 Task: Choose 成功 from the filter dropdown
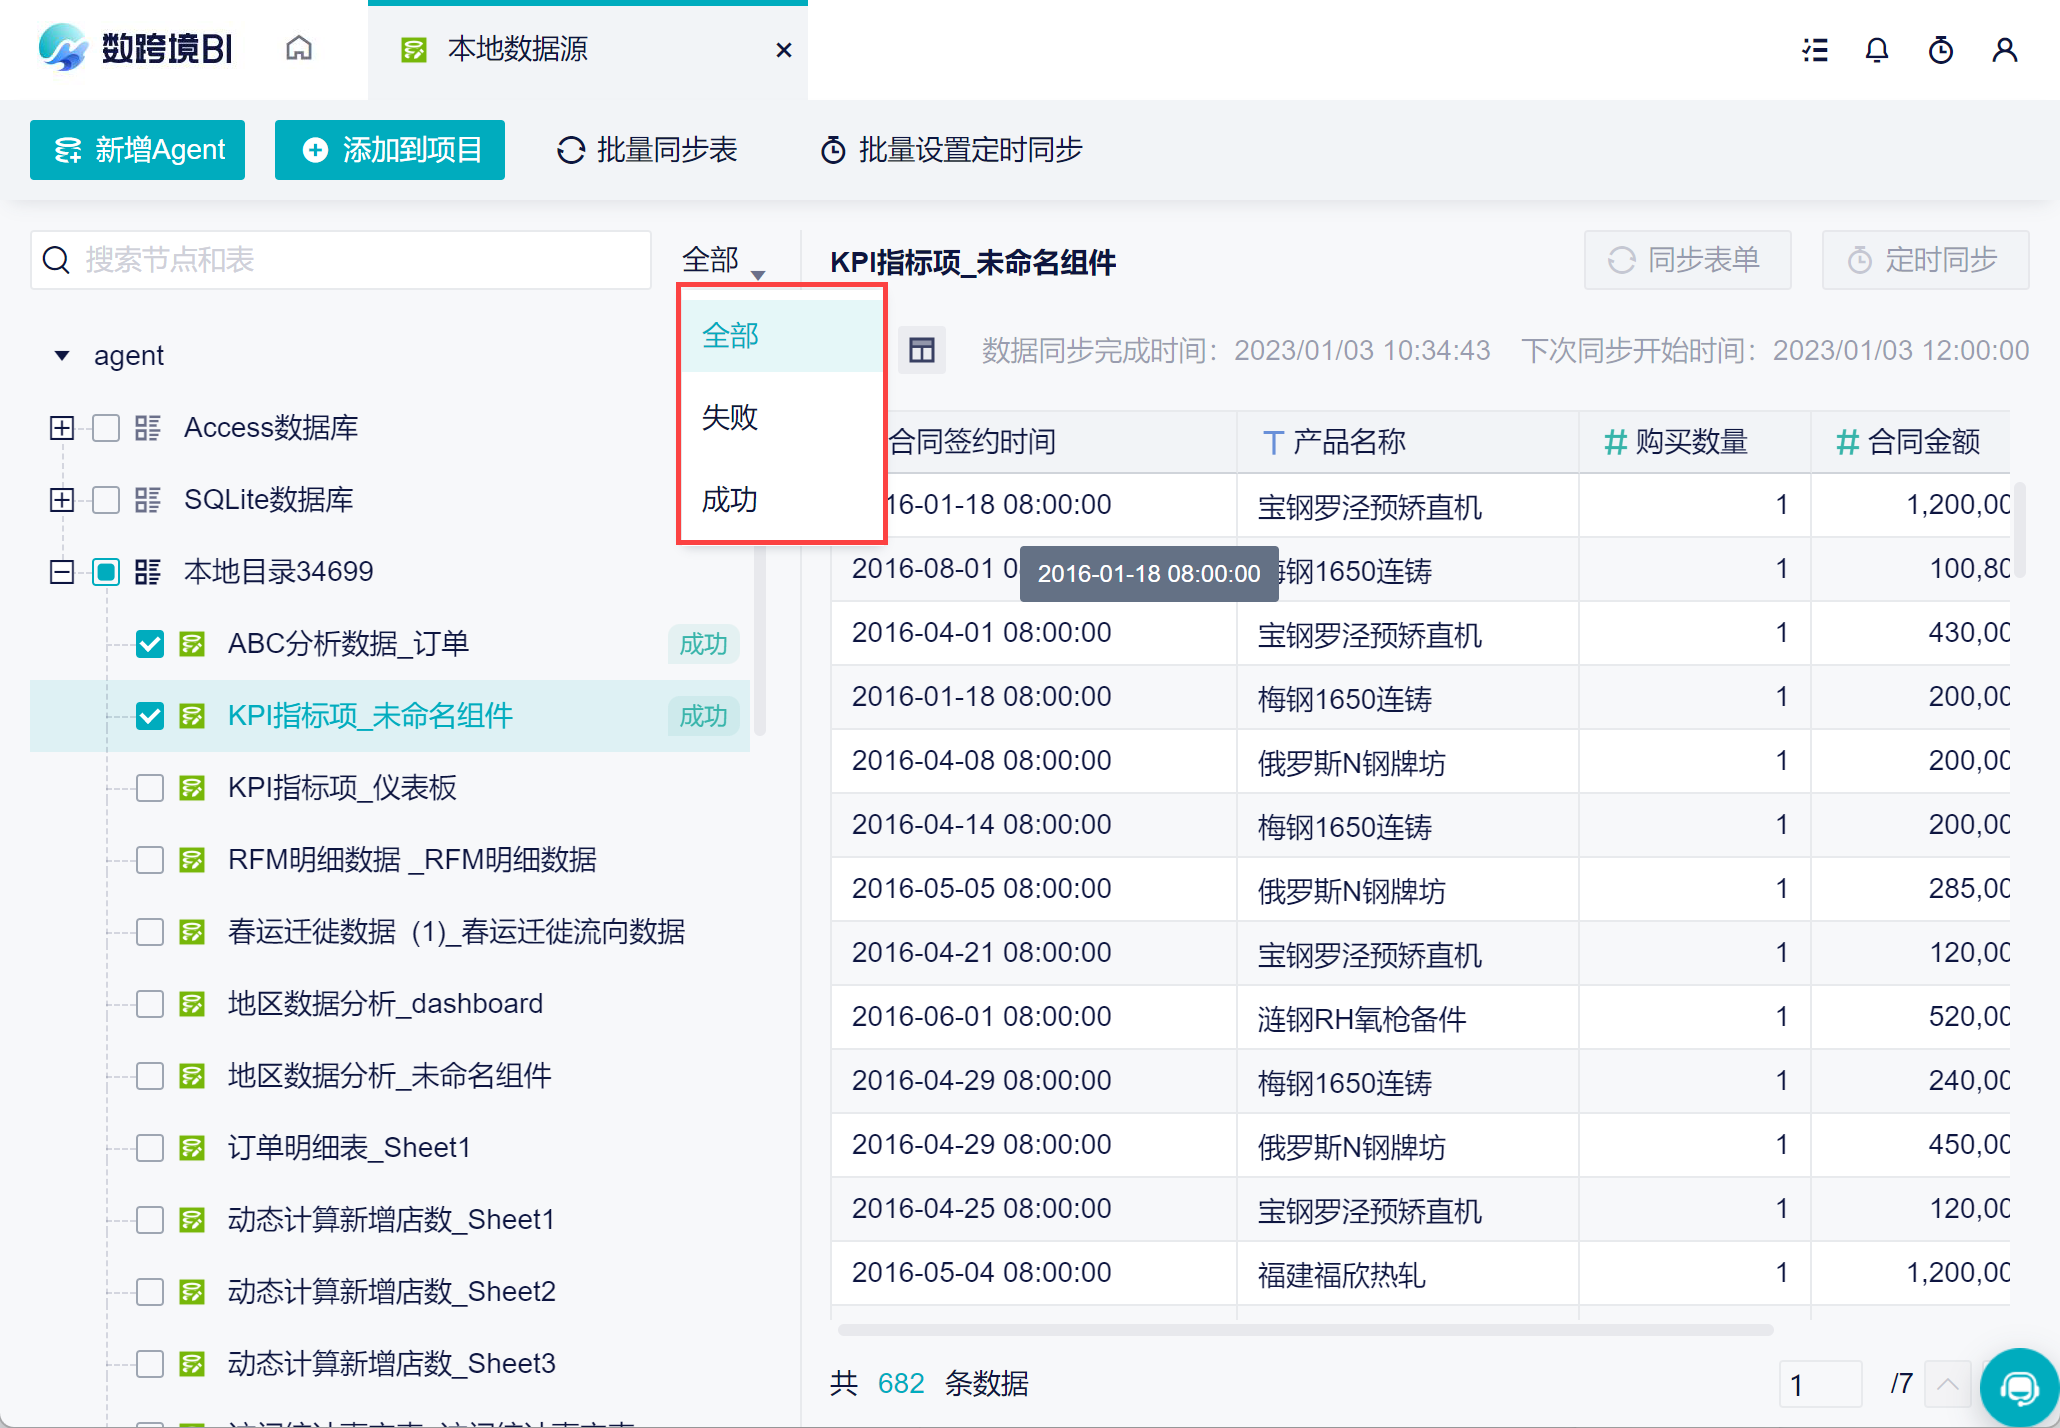coord(730,499)
